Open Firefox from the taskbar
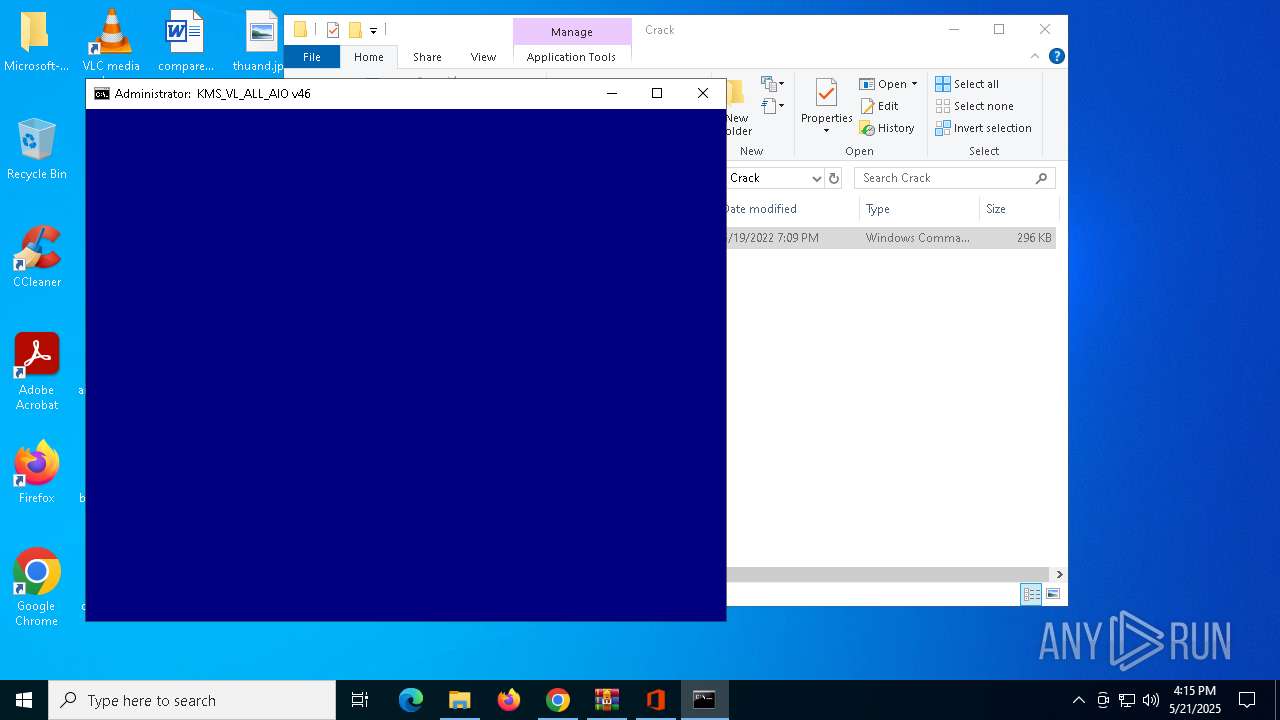This screenshot has width=1280, height=720. coord(508,700)
